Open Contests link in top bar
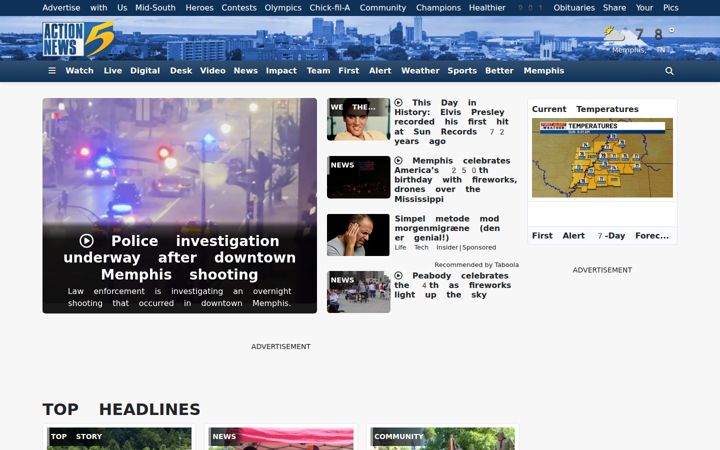 pyautogui.click(x=239, y=8)
